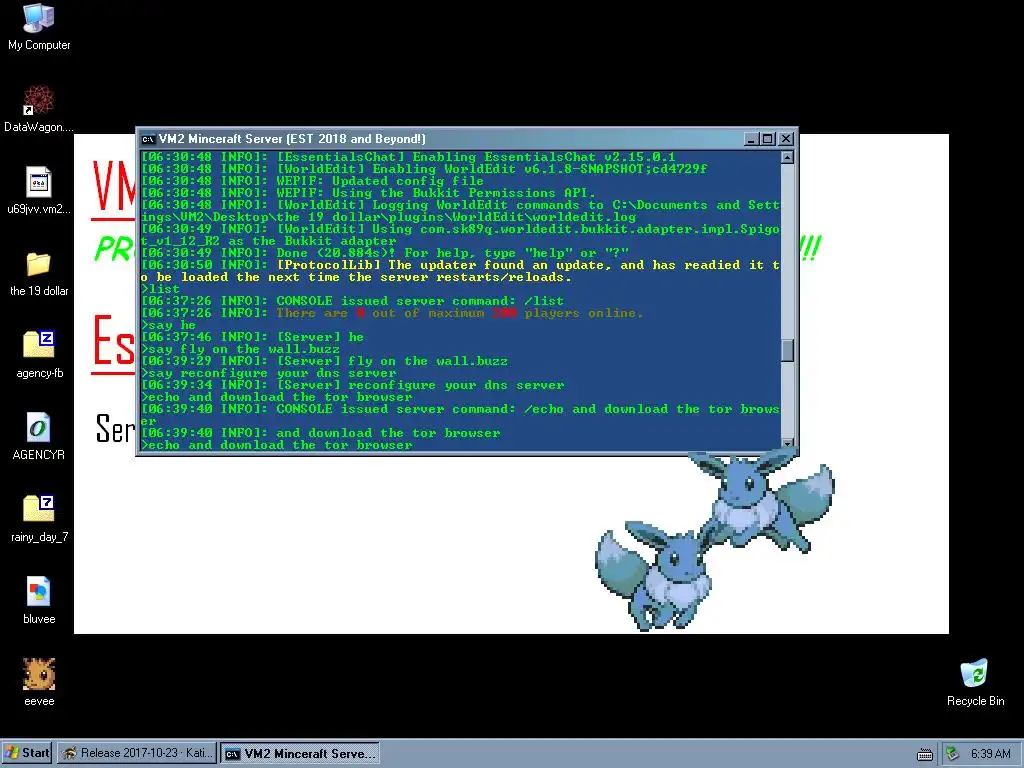Click the lower blue Eevee sprite
1024x768 pixels.
(655, 575)
